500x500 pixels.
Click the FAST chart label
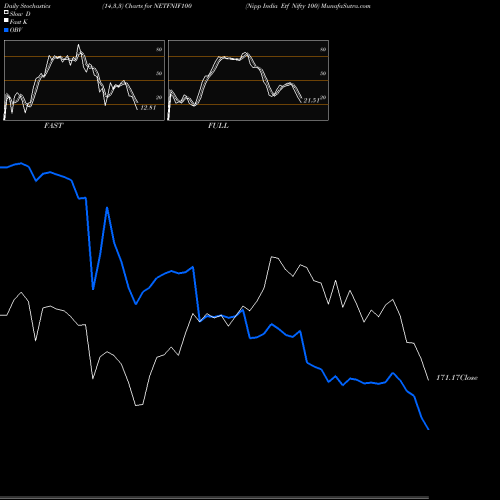53,125
